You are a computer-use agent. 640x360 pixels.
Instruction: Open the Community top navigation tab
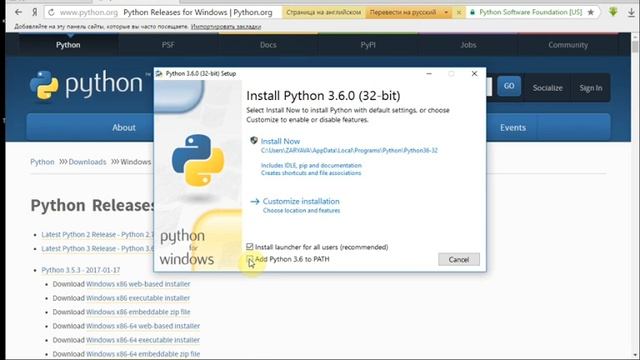pyautogui.click(x=568, y=45)
